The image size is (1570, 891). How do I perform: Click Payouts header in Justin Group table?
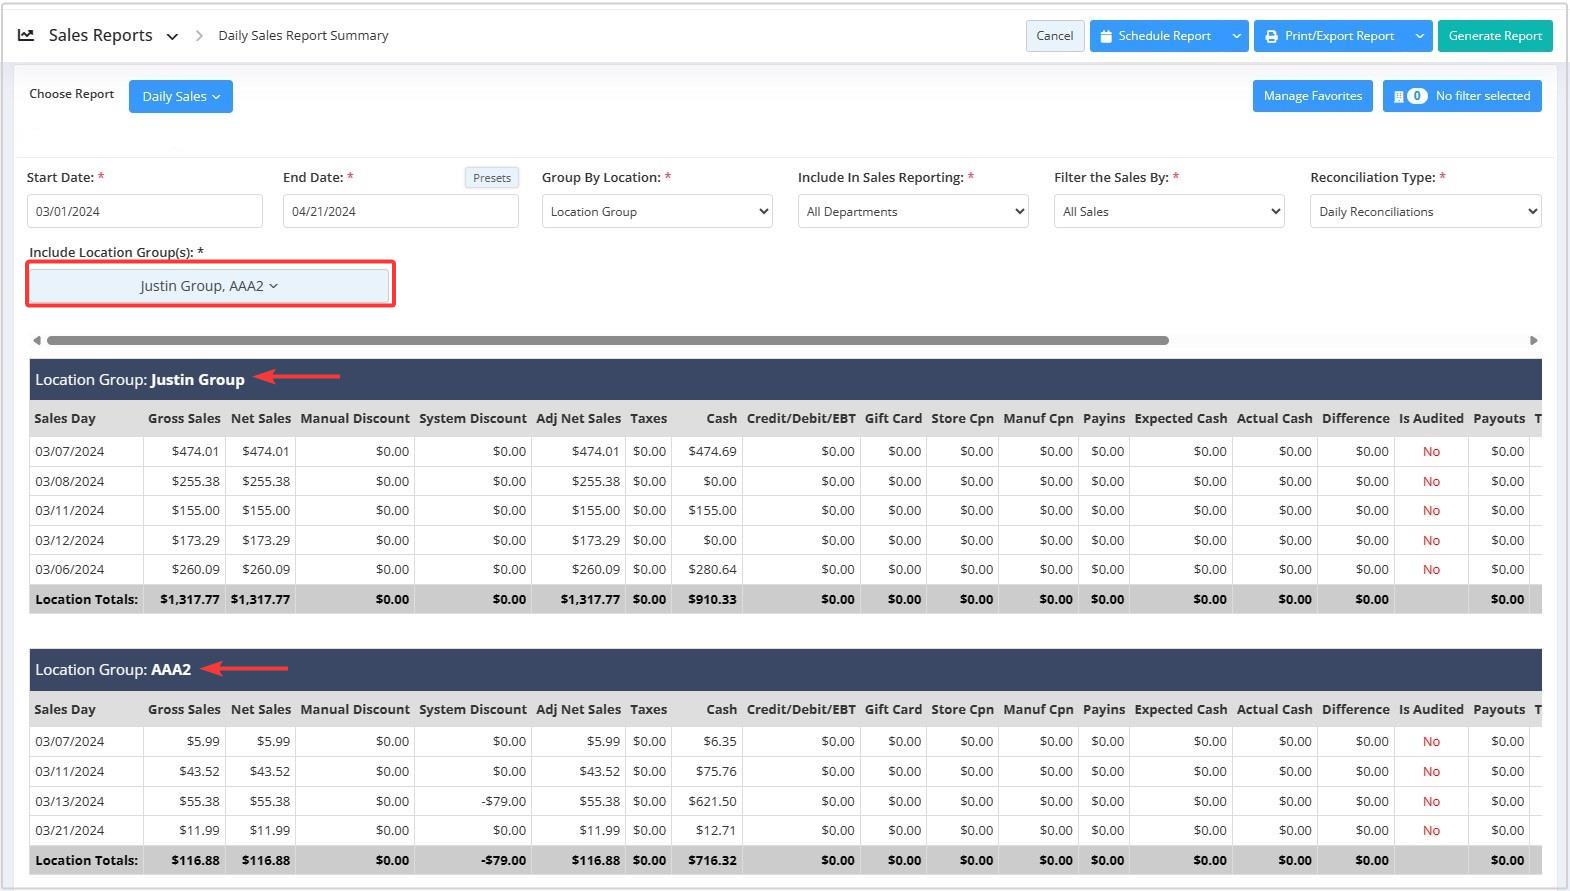tap(1498, 419)
